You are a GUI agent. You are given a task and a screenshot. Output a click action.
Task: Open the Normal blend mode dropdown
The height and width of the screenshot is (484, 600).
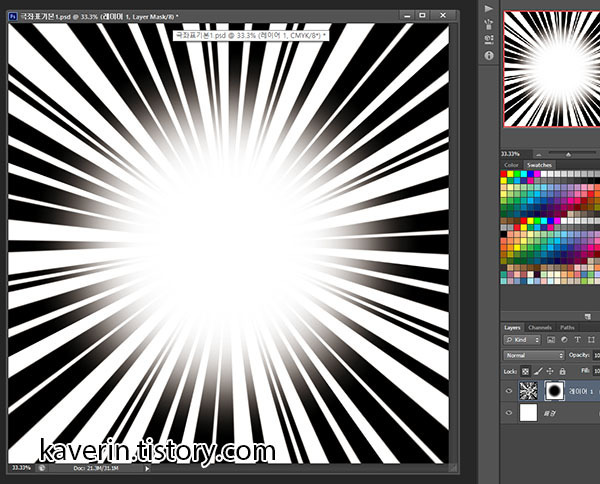[534, 355]
